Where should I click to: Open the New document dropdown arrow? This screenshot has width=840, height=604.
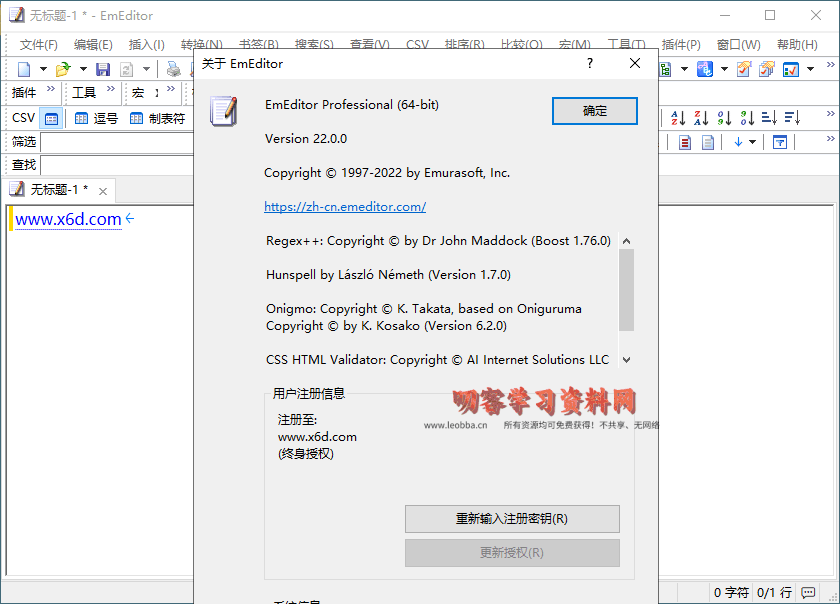[43, 69]
